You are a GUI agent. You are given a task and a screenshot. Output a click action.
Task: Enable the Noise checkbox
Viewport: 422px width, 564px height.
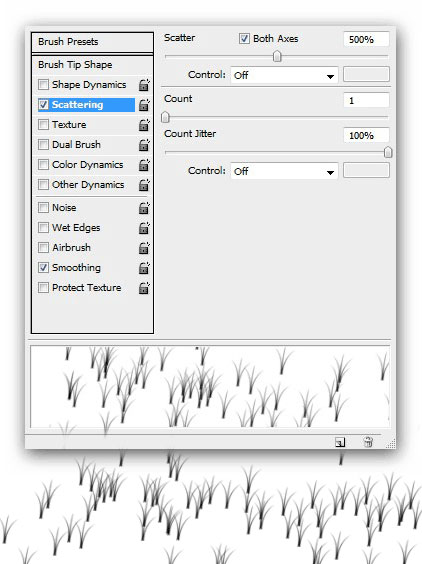[x=43, y=208]
